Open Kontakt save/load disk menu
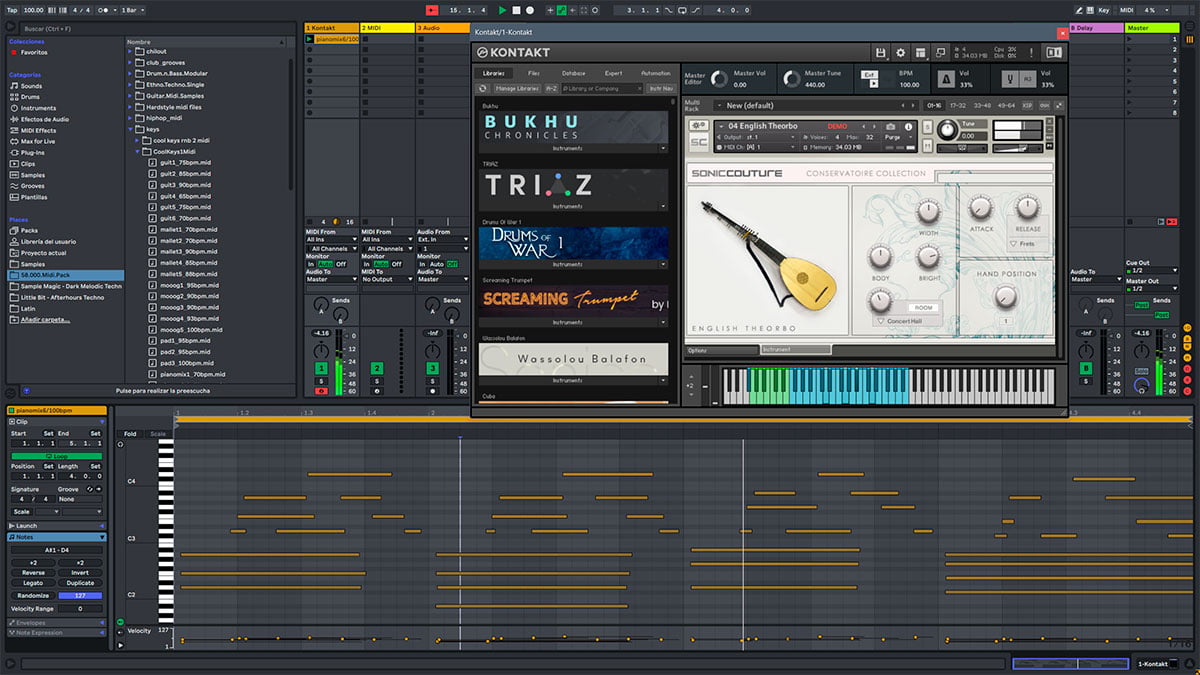Viewport: 1200px width, 675px height. coord(880,52)
